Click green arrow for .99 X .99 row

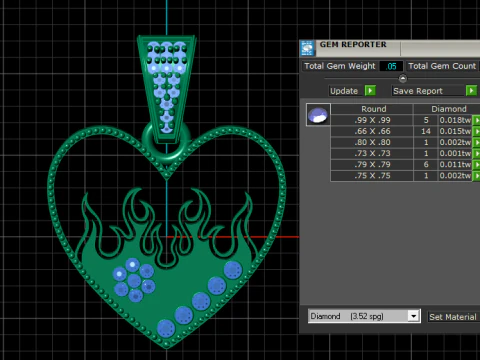[476, 120]
